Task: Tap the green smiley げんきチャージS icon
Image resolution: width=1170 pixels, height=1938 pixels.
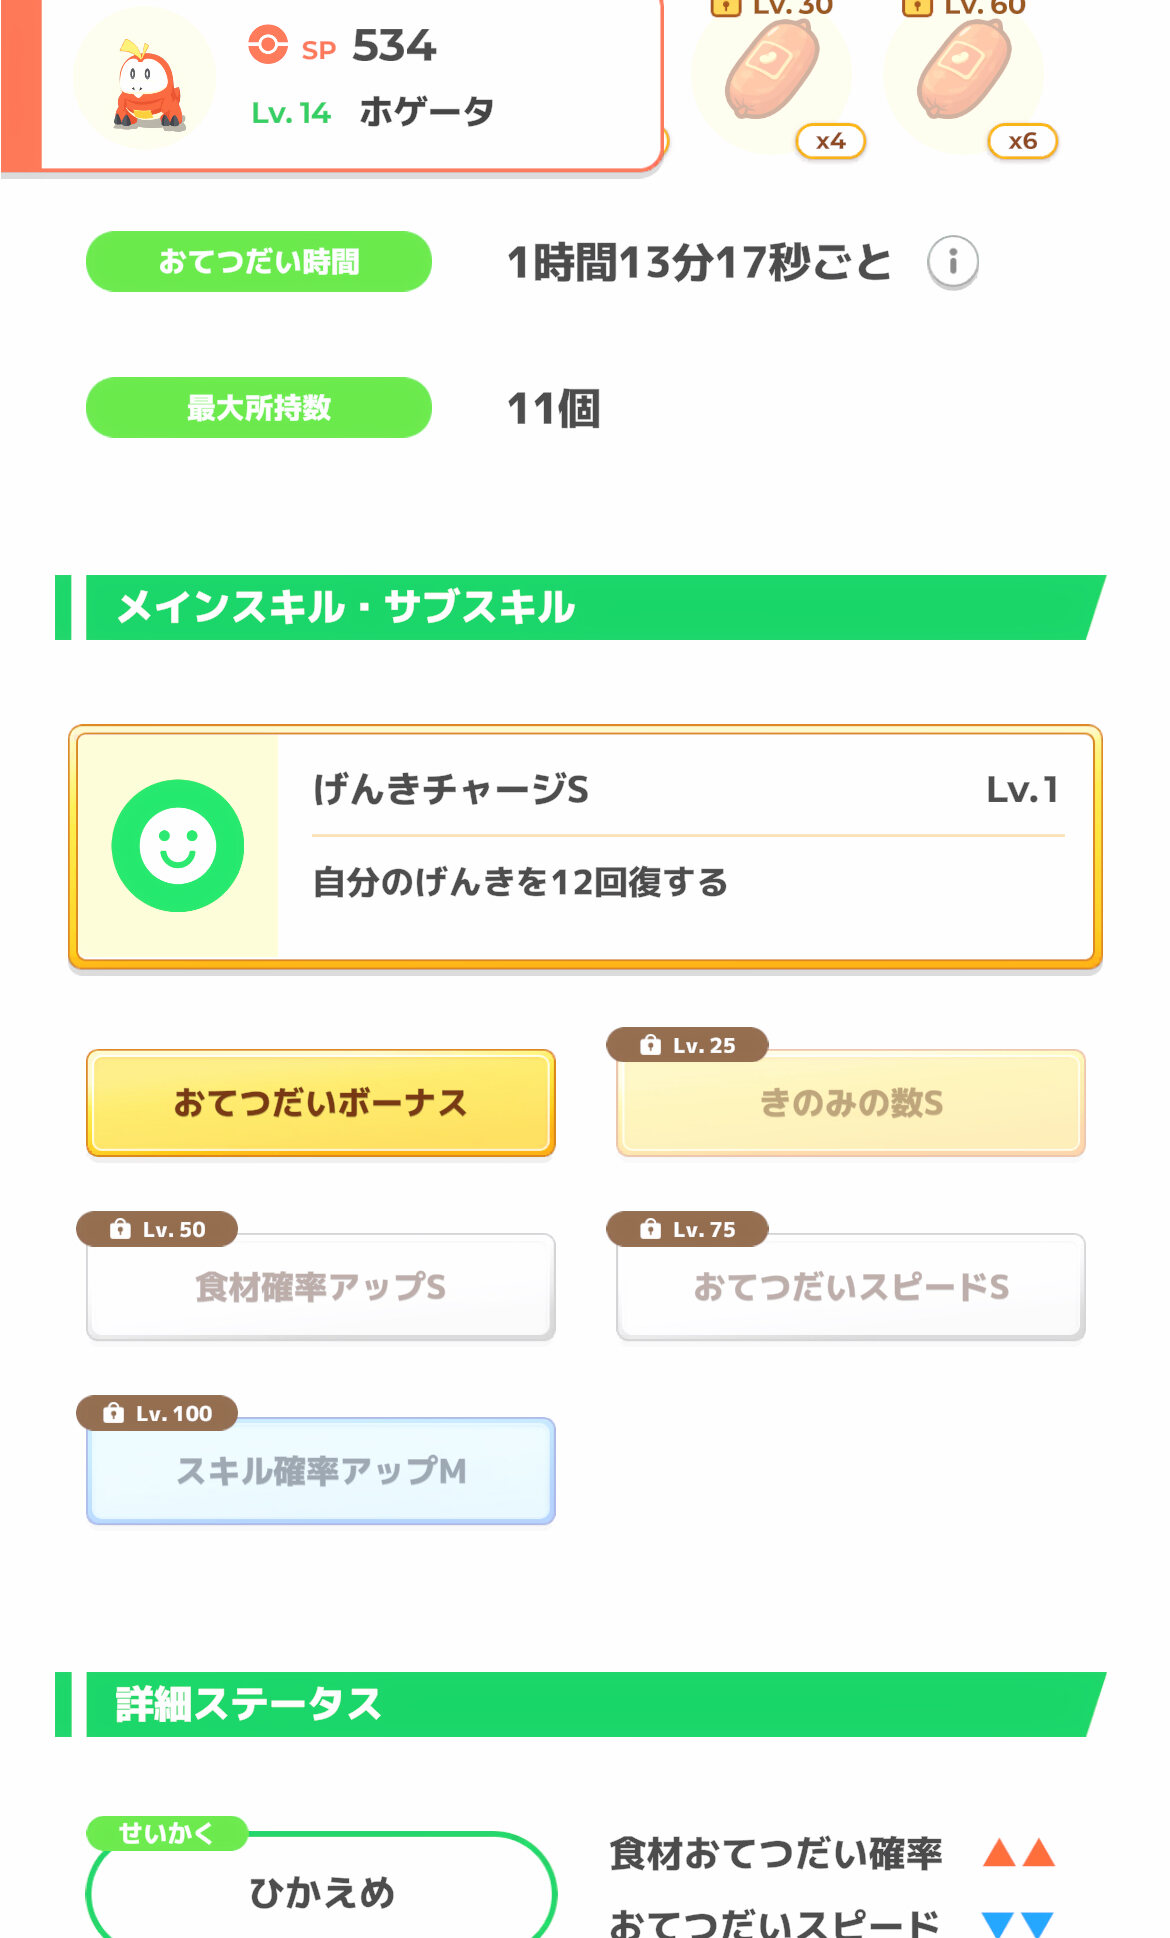Action: [178, 846]
